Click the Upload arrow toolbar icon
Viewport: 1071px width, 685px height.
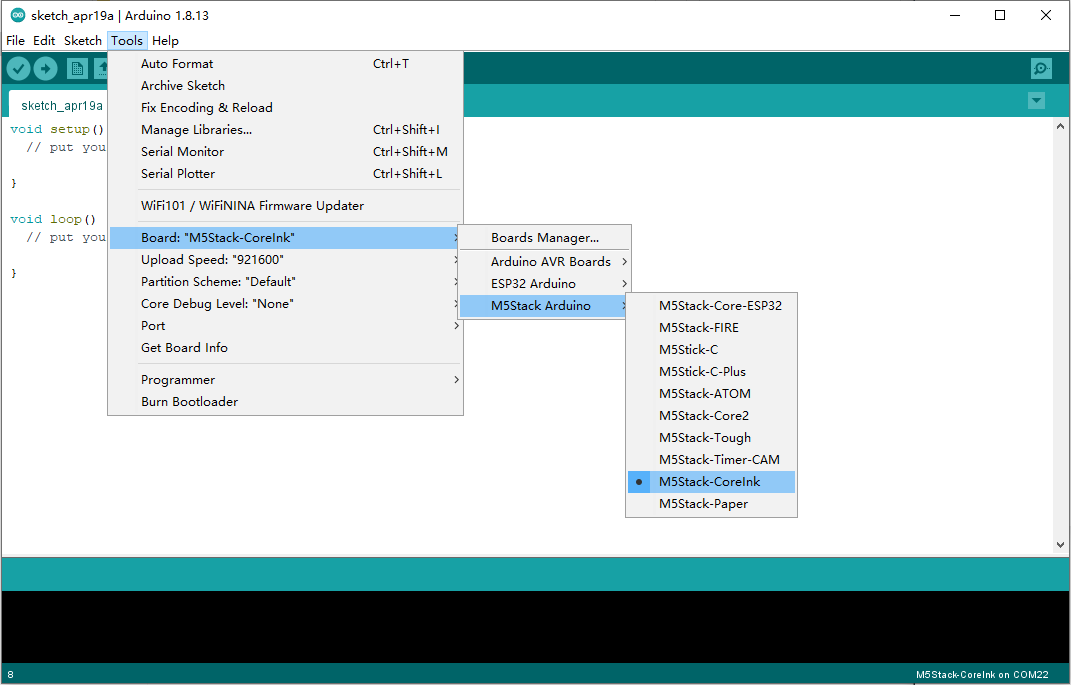tap(46, 68)
